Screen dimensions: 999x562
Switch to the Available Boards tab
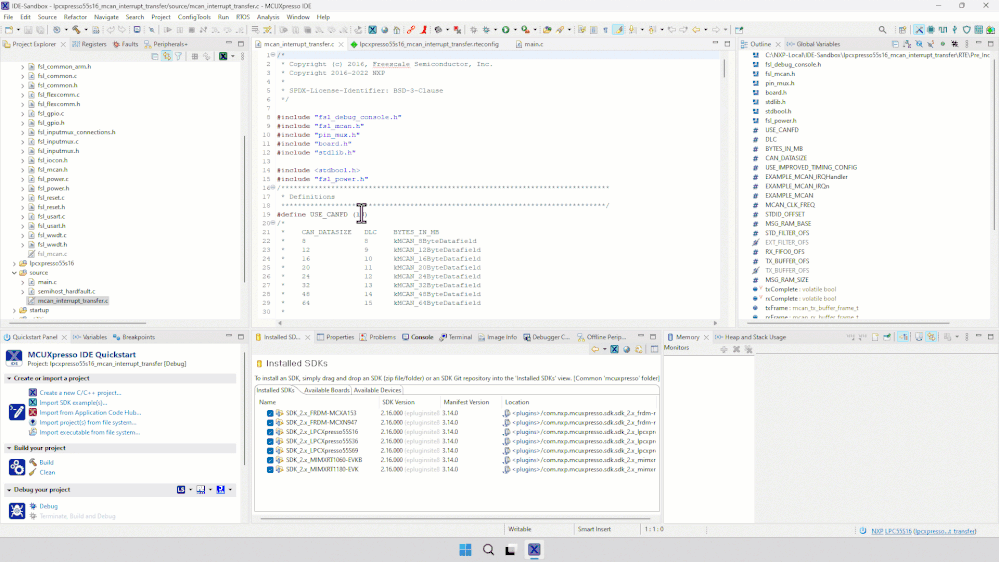[x=326, y=390]
